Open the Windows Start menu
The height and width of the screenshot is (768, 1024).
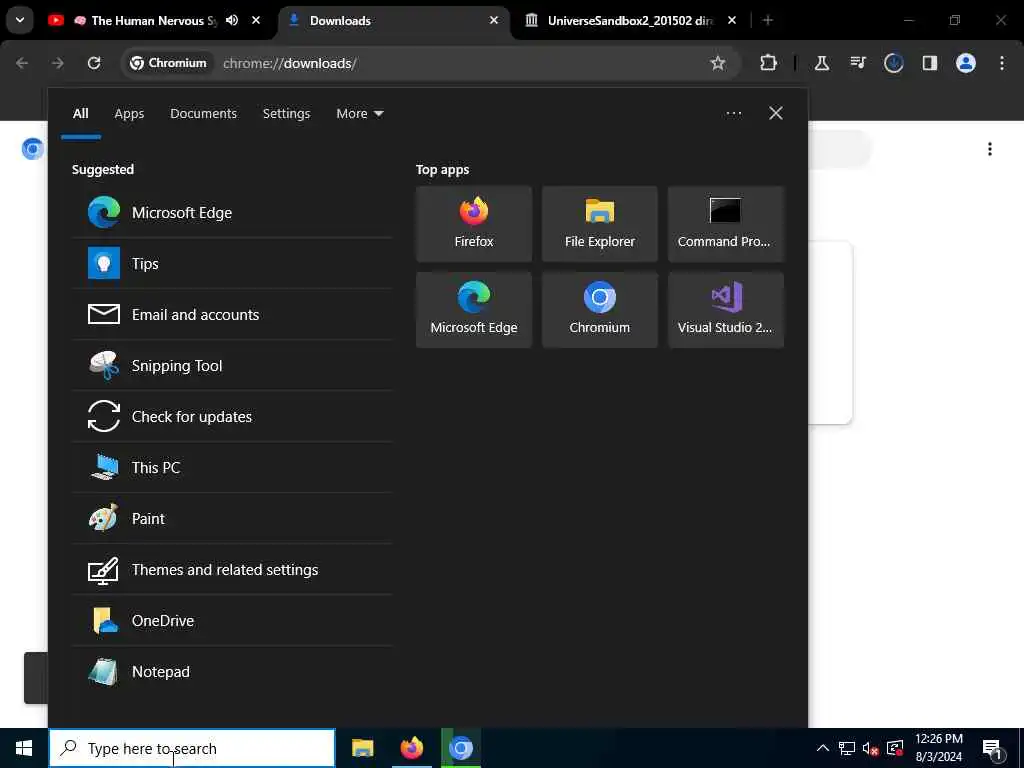point(24,748)
